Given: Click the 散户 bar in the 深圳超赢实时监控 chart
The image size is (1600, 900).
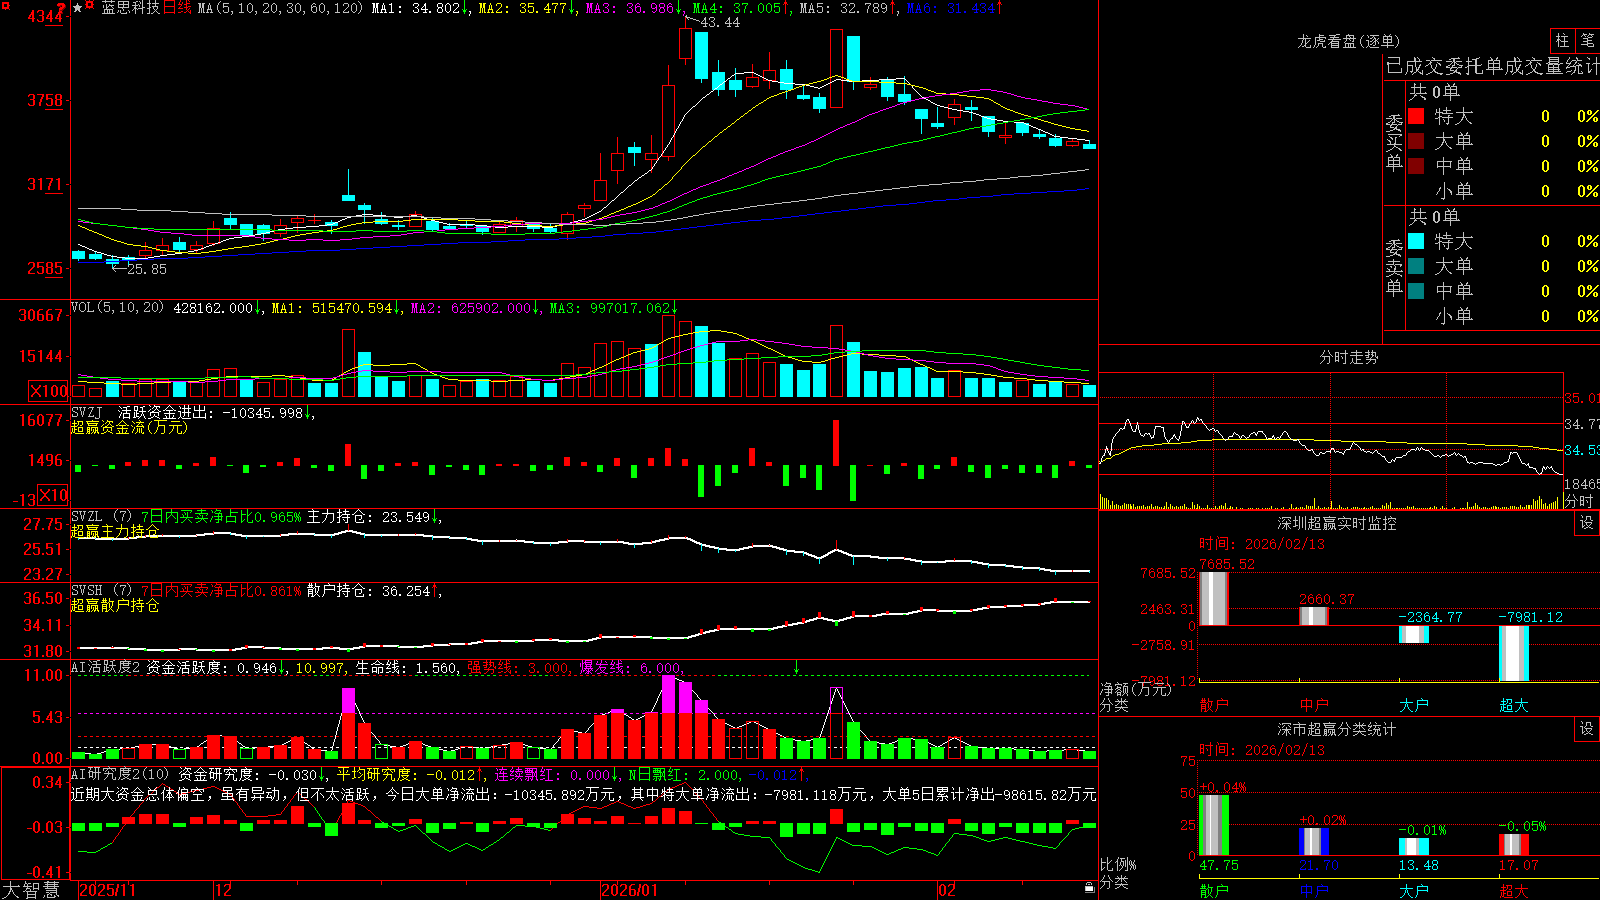Looking at the screenshot, I should (x=1213, y=599).
